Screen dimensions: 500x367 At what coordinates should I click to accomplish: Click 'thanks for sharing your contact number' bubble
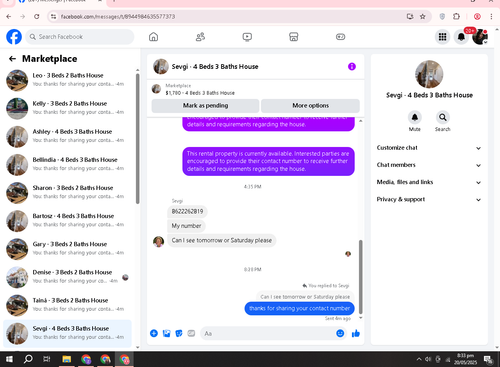pyautogui.click(x=299, y=308)
